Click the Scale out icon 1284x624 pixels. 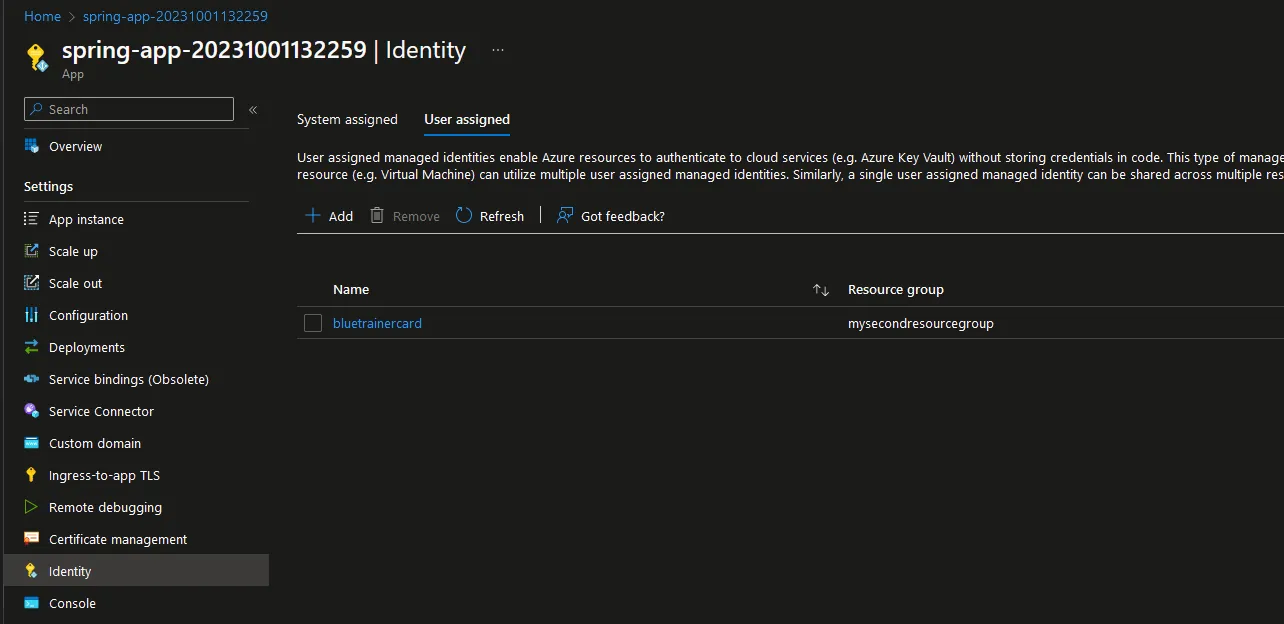coord(31,283)
